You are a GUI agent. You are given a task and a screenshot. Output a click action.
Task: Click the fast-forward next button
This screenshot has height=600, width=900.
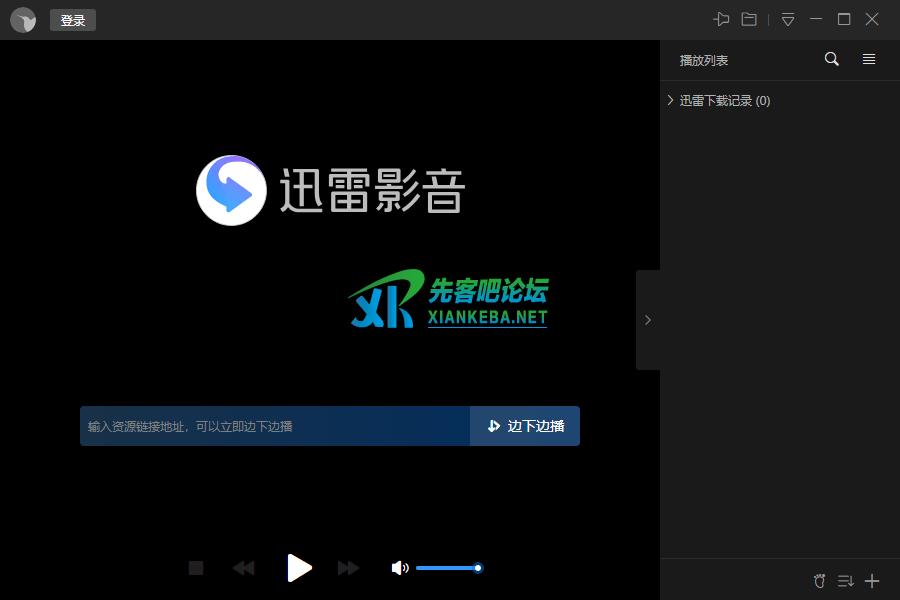tap(348, 568)
